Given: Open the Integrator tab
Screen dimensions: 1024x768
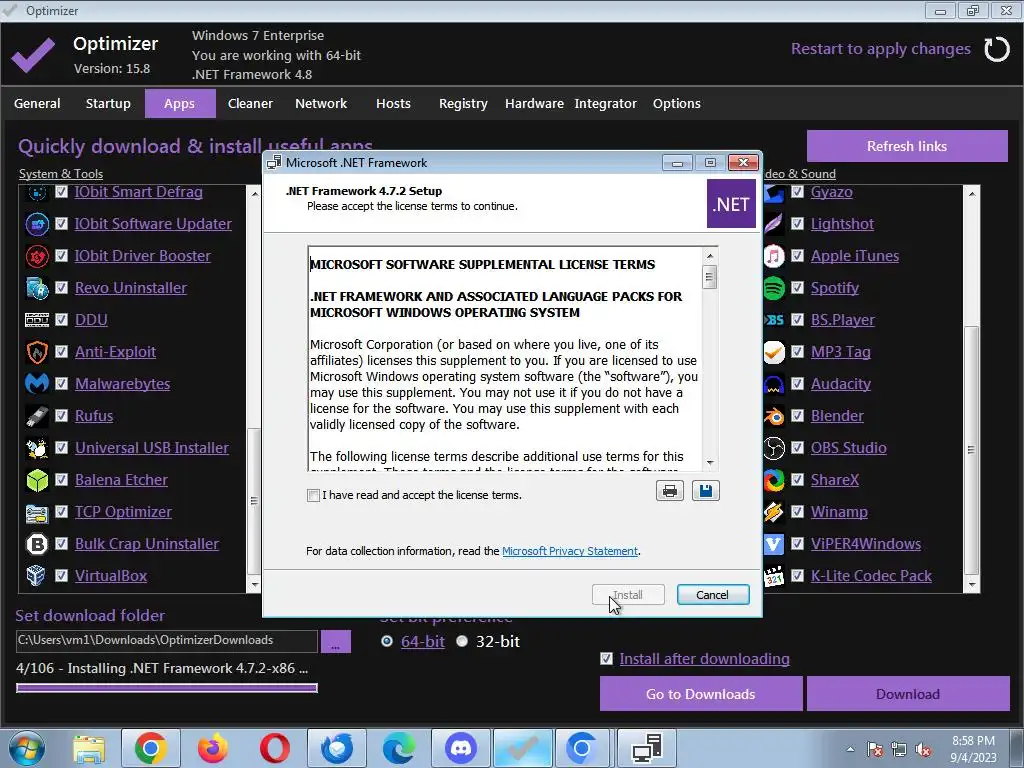Looking at the screenshot, I should pos(605,103).
